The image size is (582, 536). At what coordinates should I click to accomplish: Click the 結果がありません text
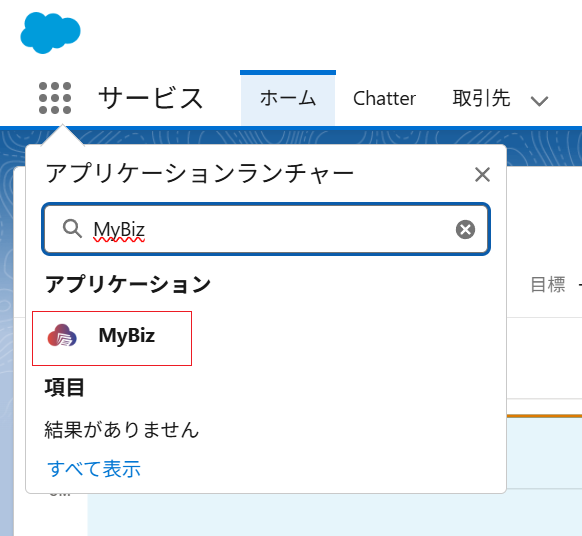pos(121,430)
